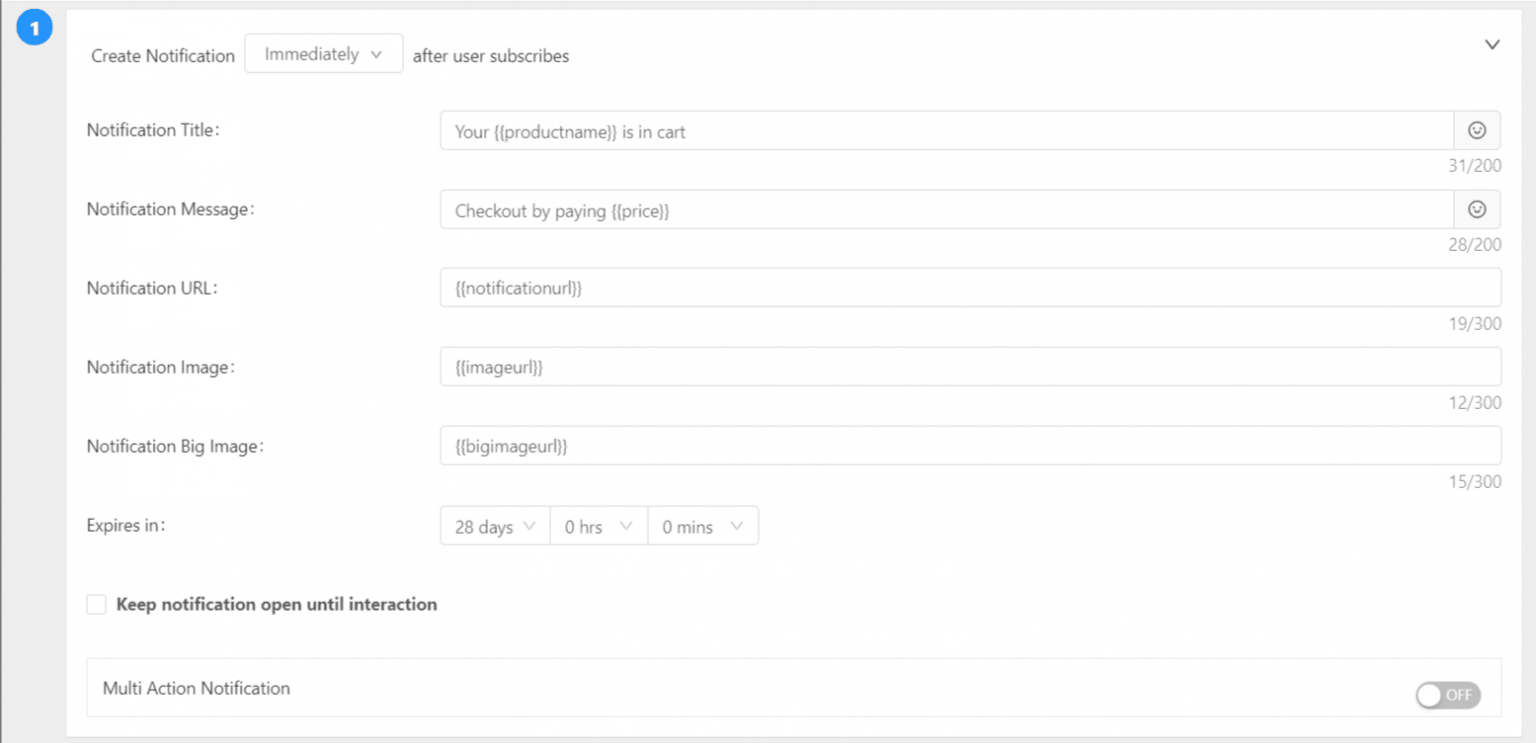
Task: Enable keep notification open until interaction
Action: (x=96, y=604)
